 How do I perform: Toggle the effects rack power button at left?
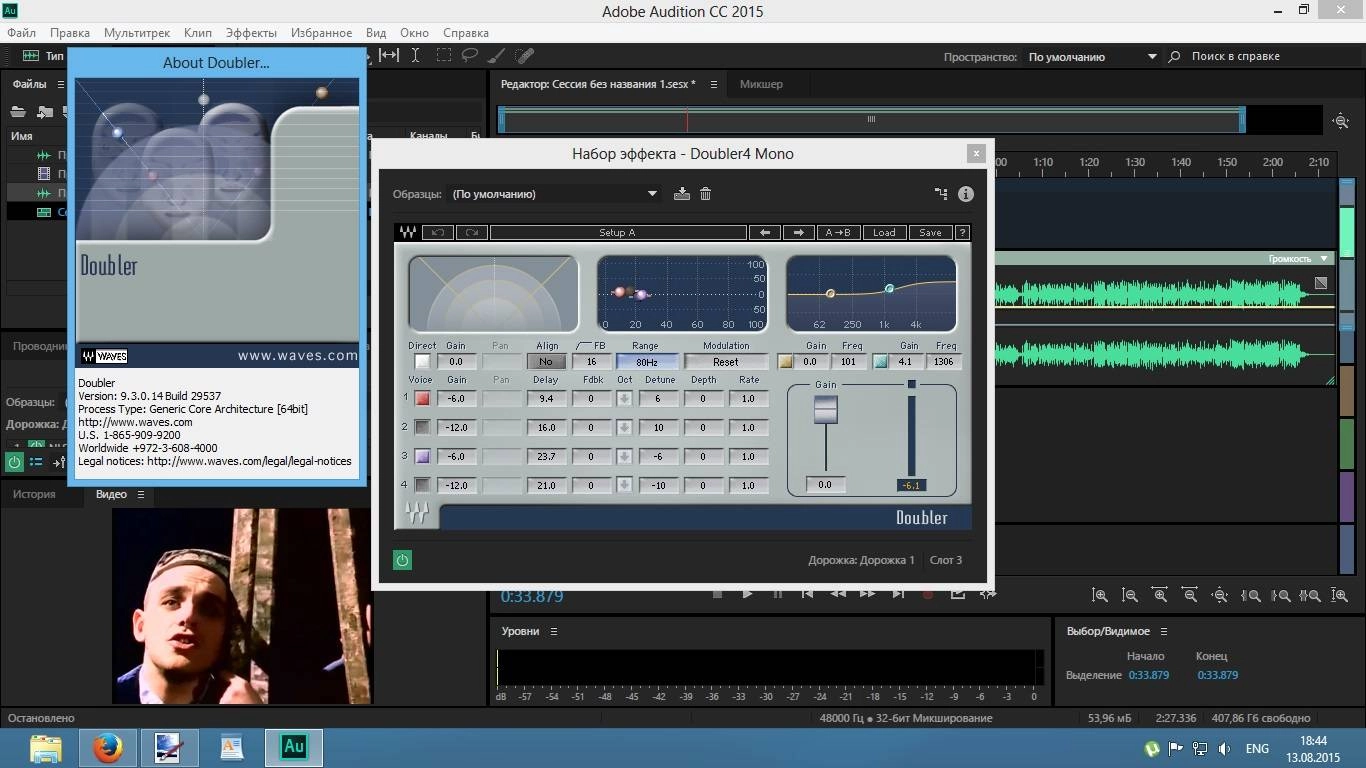point(14,462)
